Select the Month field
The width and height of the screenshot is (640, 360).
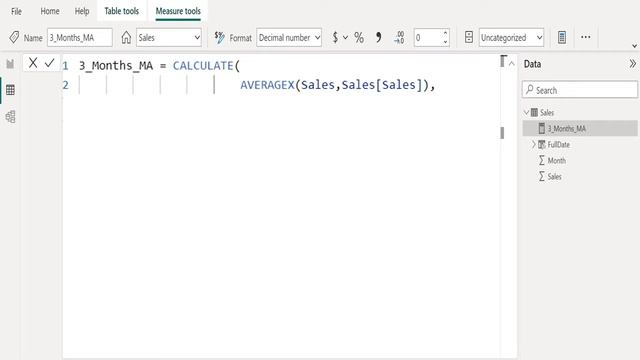pos(557,160)
